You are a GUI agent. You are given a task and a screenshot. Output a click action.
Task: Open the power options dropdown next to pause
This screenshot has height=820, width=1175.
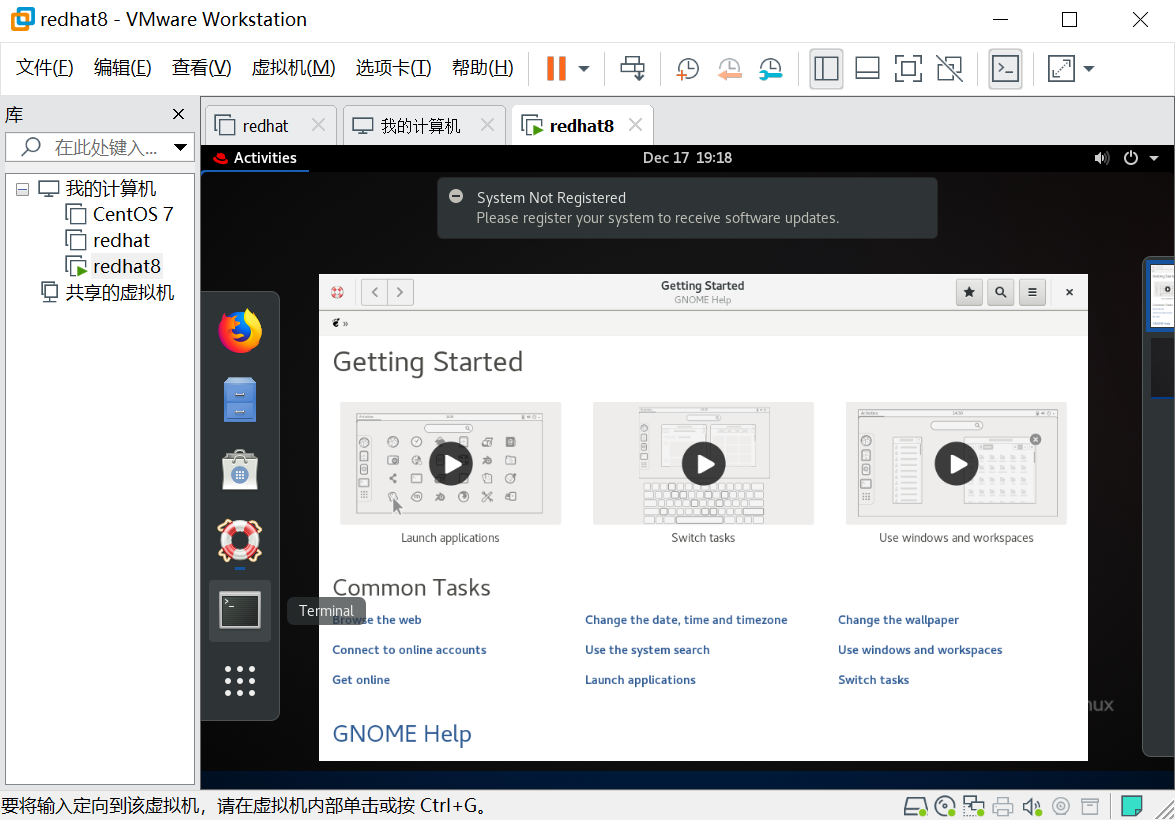(x=584, y=69)
